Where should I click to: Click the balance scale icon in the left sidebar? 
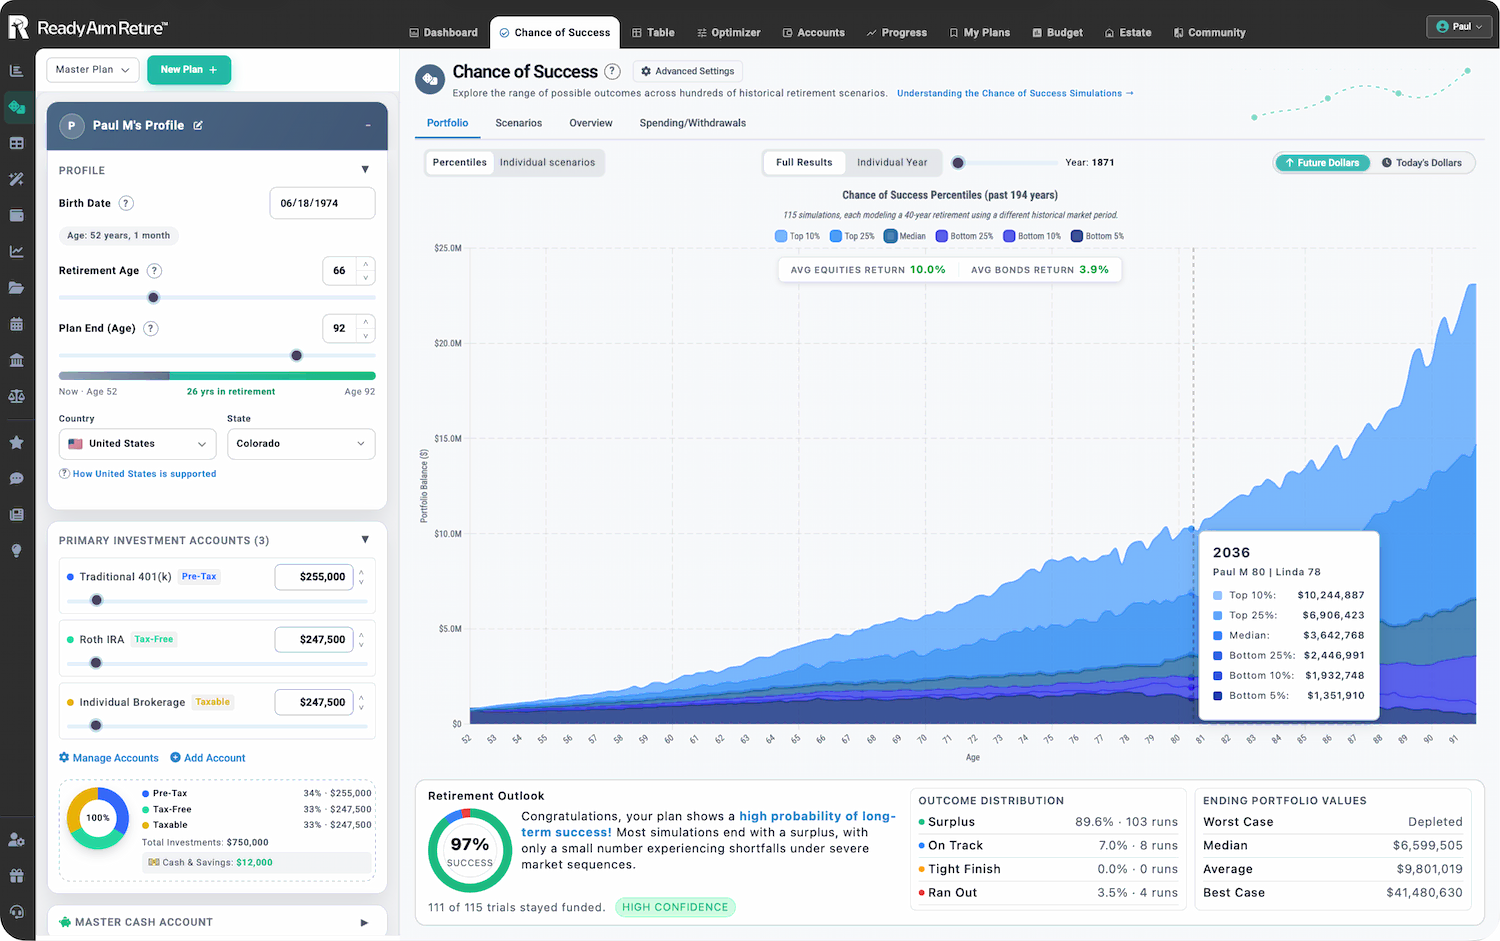(x=17, y=396)
